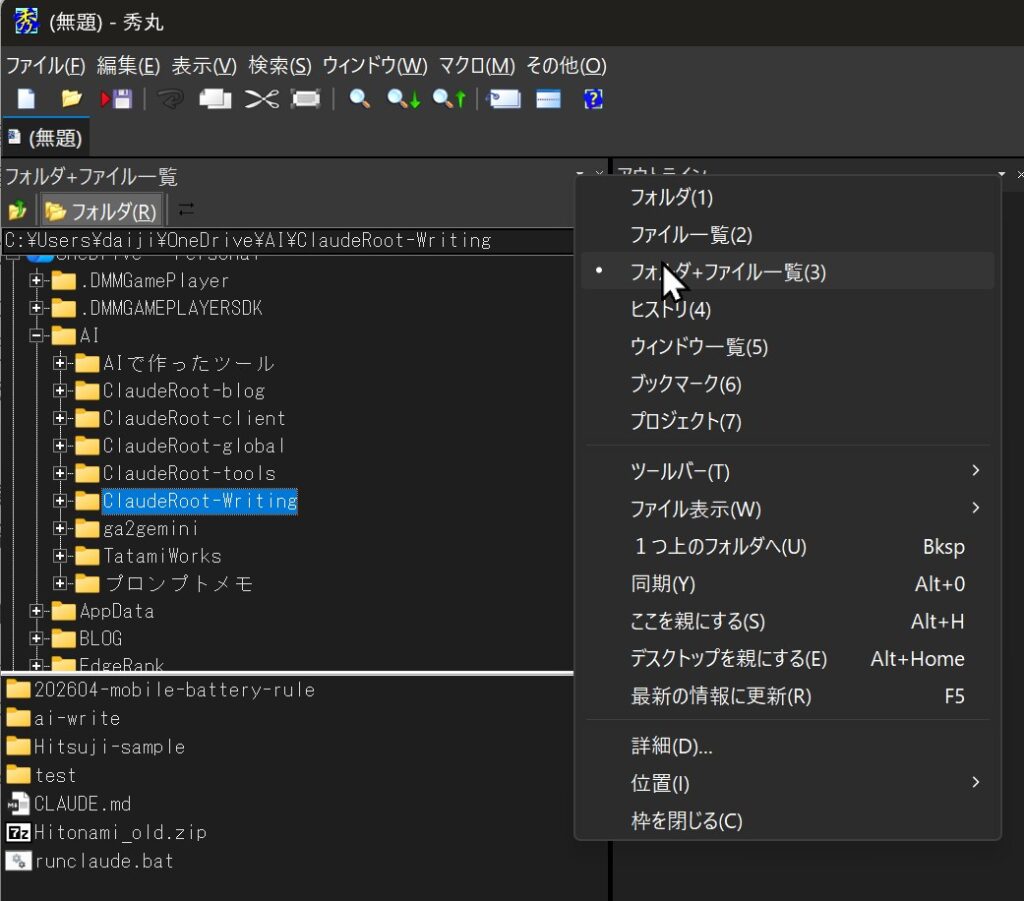This screenshot has height=901, width=1024.
Task: Open Find with the magnifying glass icon
Action: 359,99
